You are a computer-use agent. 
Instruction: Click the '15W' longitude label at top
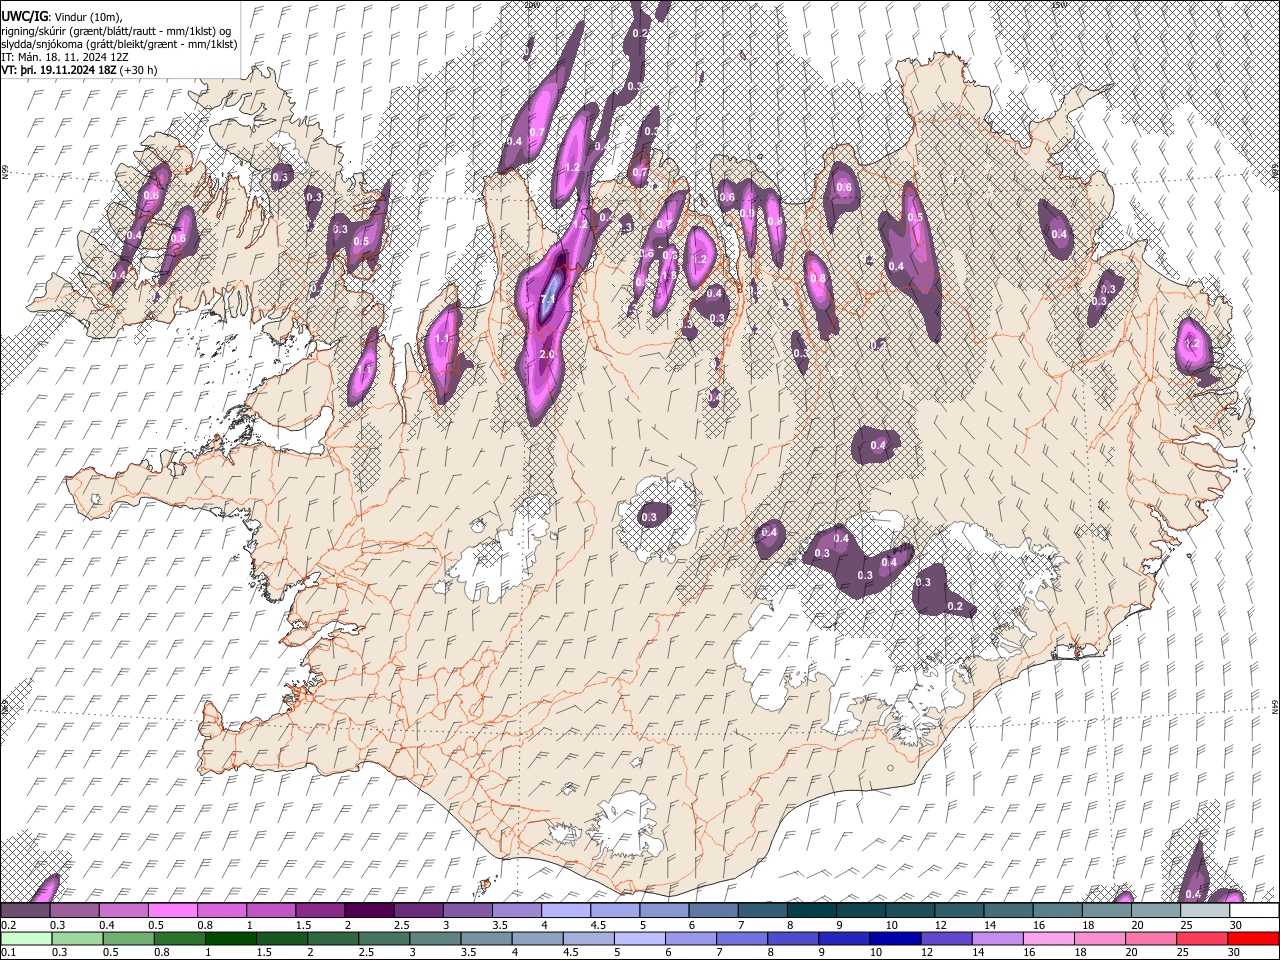tap(1060, 5)
